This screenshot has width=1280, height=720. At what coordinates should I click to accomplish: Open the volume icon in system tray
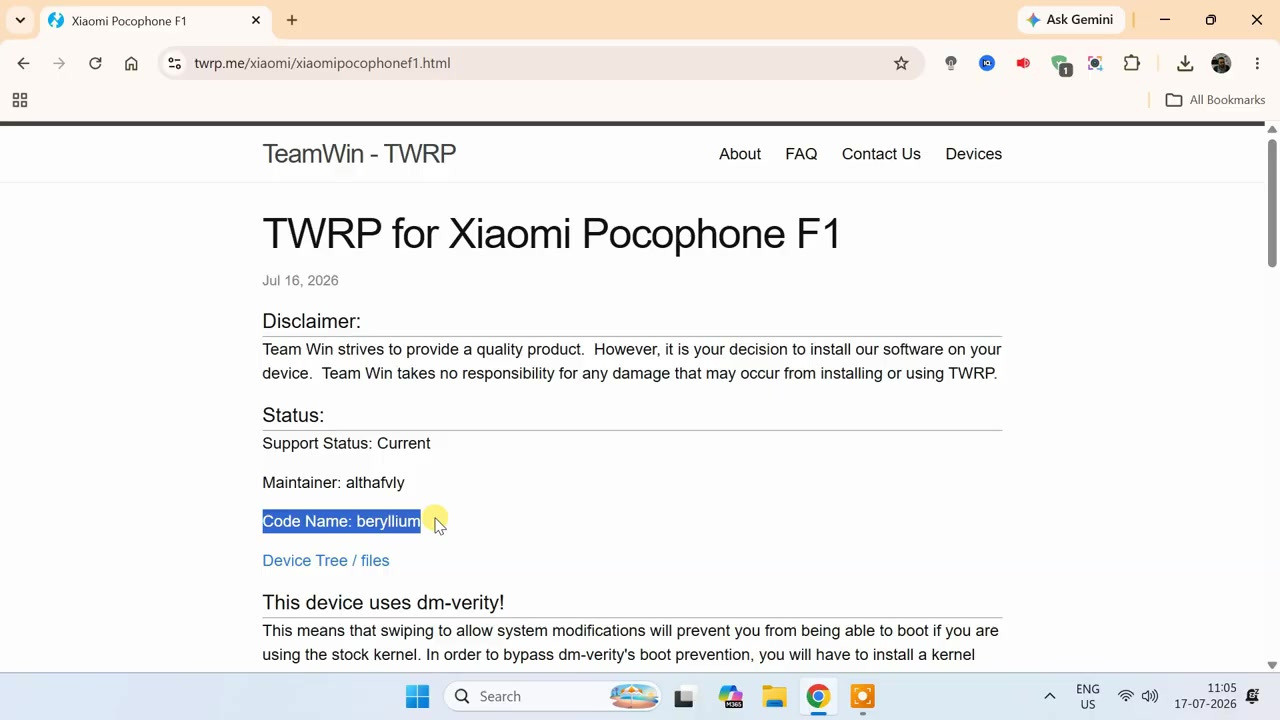pyautogui.click(x=1150, y=696)
